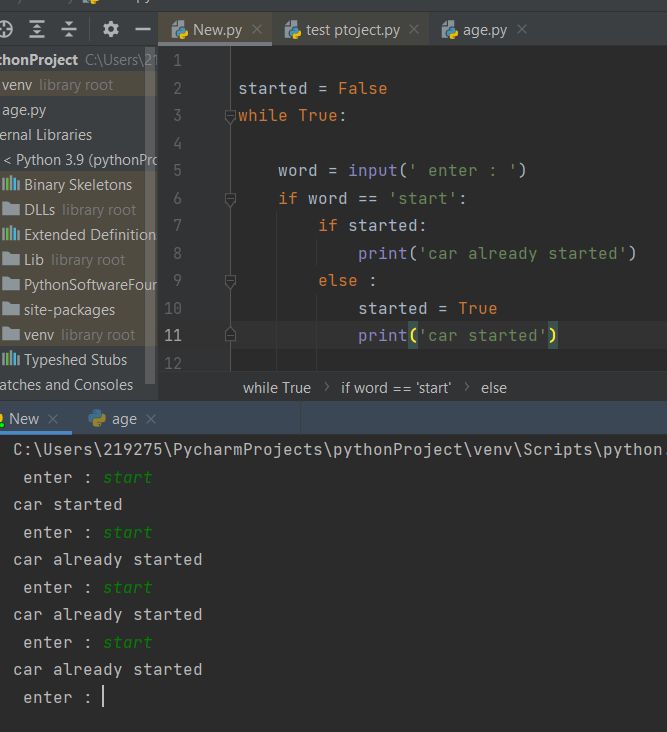The height and width of the screenshot is (732, 667).
Task: Click the console input prompt after last 'enter :'
Action: [x=103, y=697]
